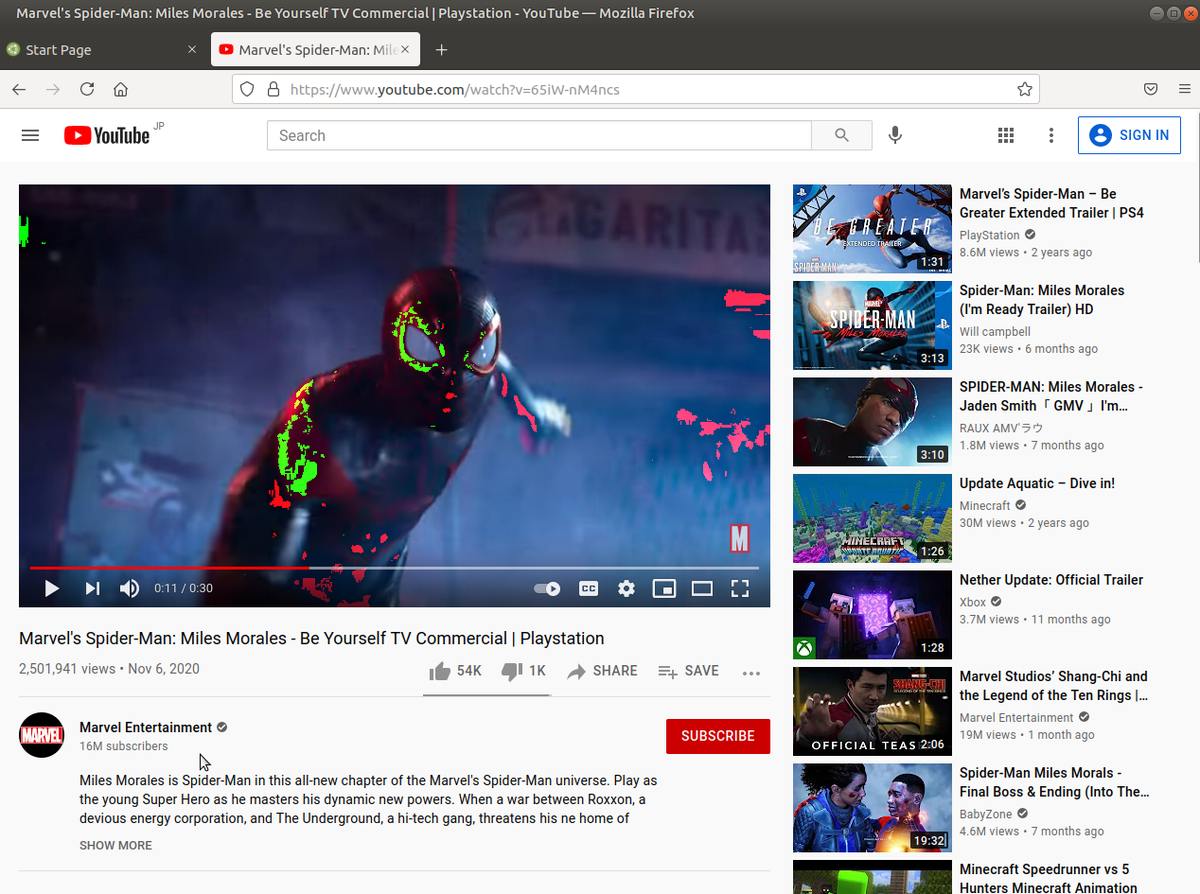Bookmark this page with star
Image resolution: width=1200 pixels, height=894 pixels.
point(1025,89)
